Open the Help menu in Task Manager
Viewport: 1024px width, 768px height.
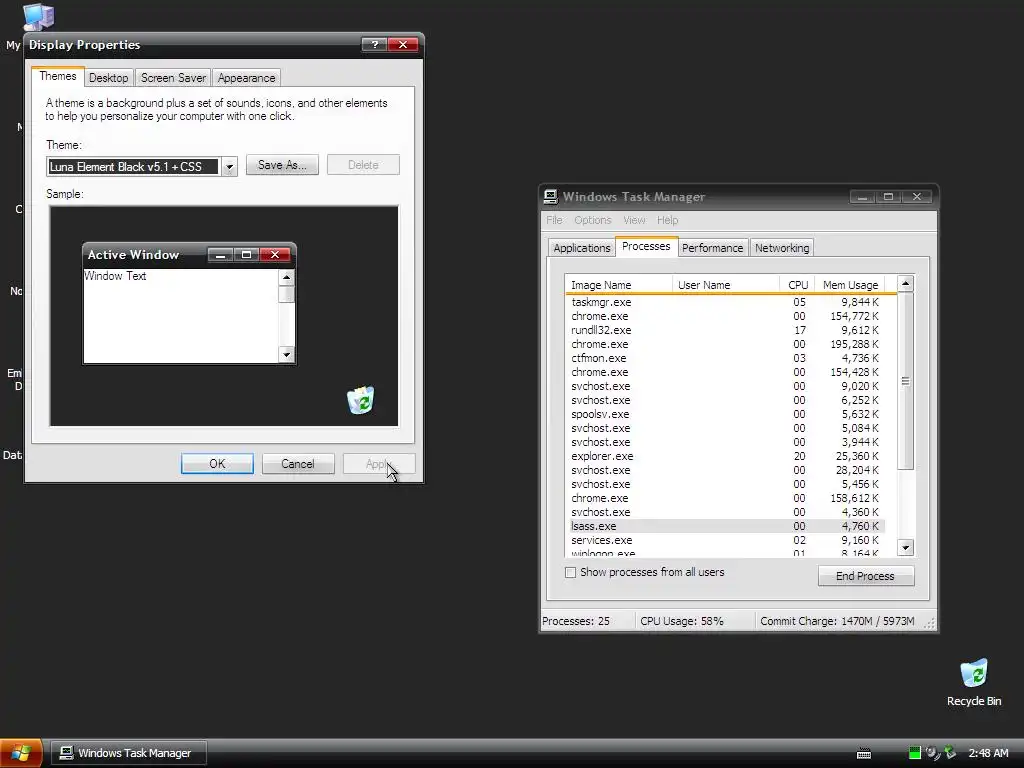[x=667, y=220]
